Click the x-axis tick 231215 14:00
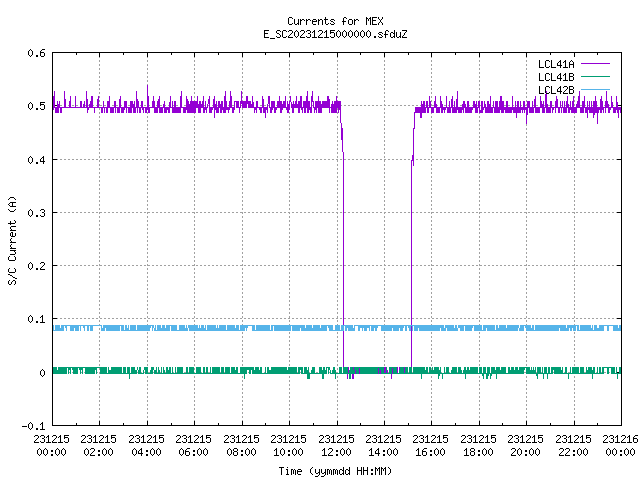The height and width of the screenshot is (480, 640). pyautogui.click(x=383, y=446)
